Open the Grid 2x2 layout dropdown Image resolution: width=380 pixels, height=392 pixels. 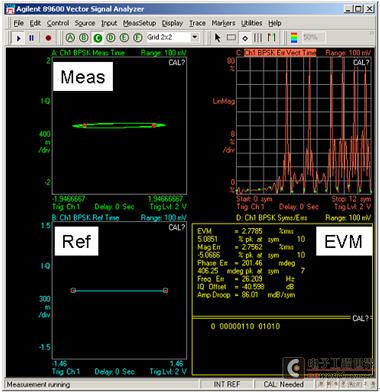point(195,37)
